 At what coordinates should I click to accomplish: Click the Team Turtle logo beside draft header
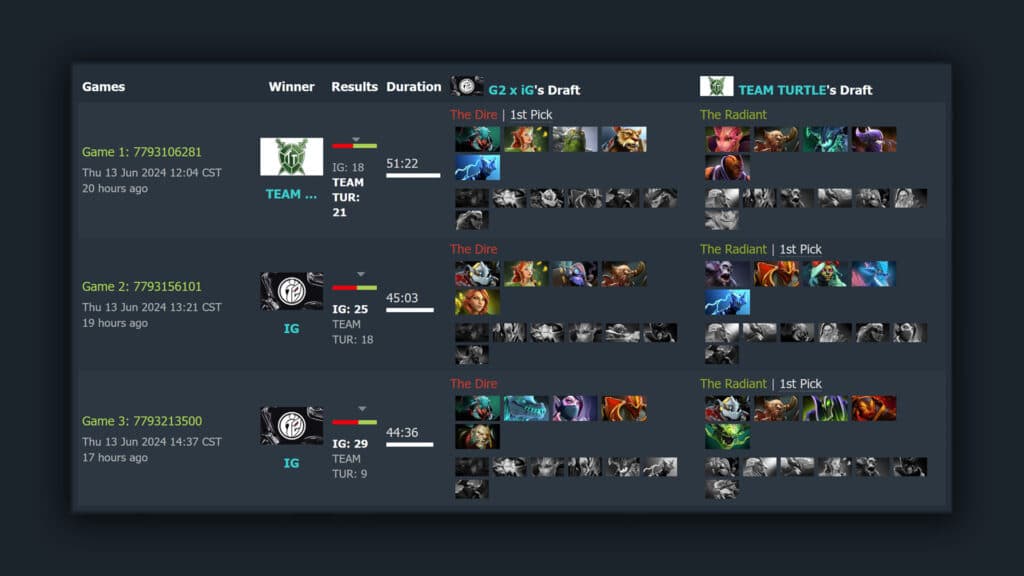[716, 86]
